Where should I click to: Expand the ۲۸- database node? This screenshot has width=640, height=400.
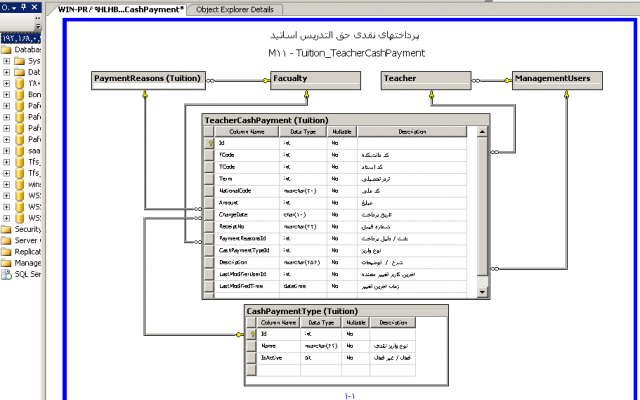point(7,83)
